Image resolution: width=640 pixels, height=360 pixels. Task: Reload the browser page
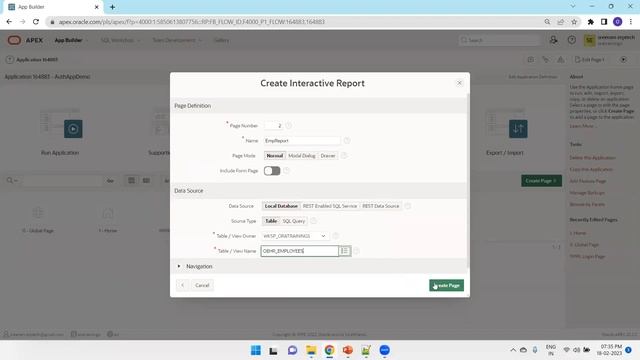pyautogui.click(x=36, y=22)
